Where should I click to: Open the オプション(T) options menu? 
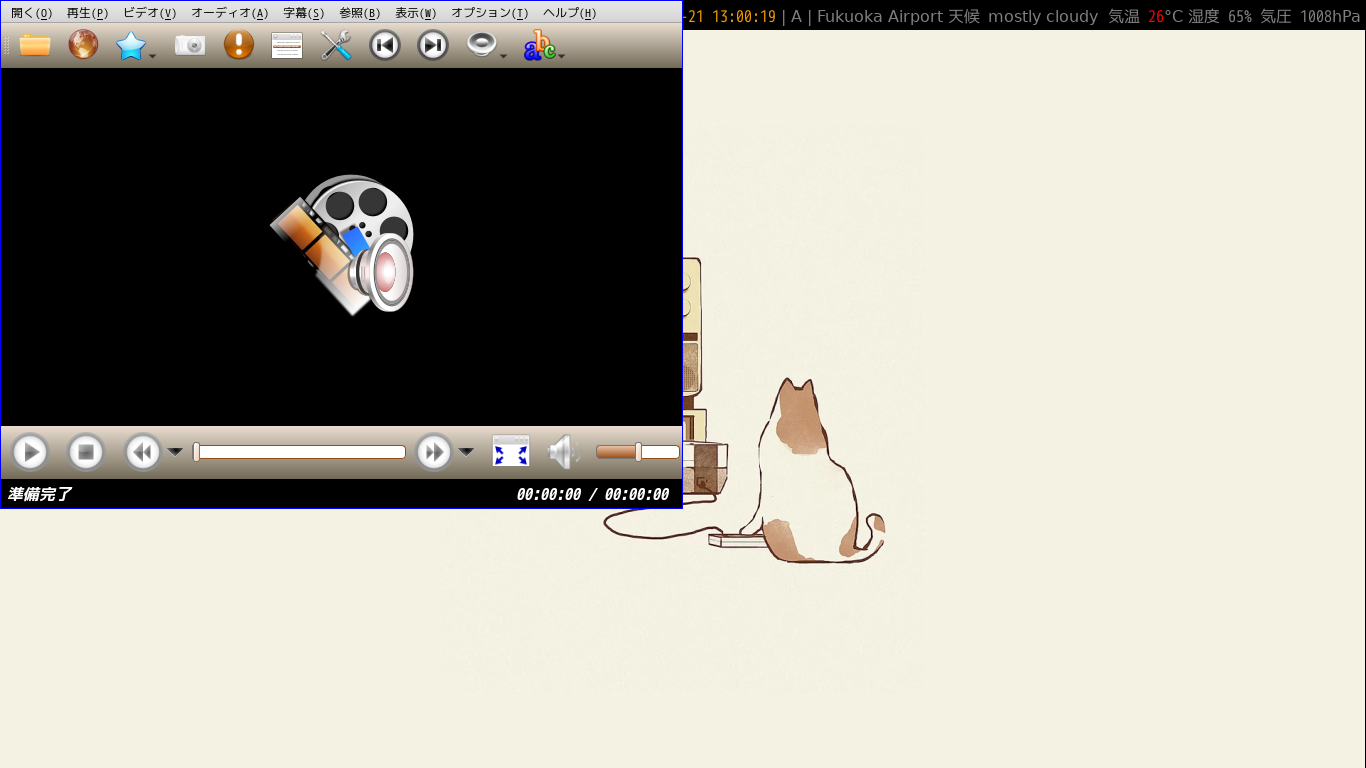[x=489, y=13]
